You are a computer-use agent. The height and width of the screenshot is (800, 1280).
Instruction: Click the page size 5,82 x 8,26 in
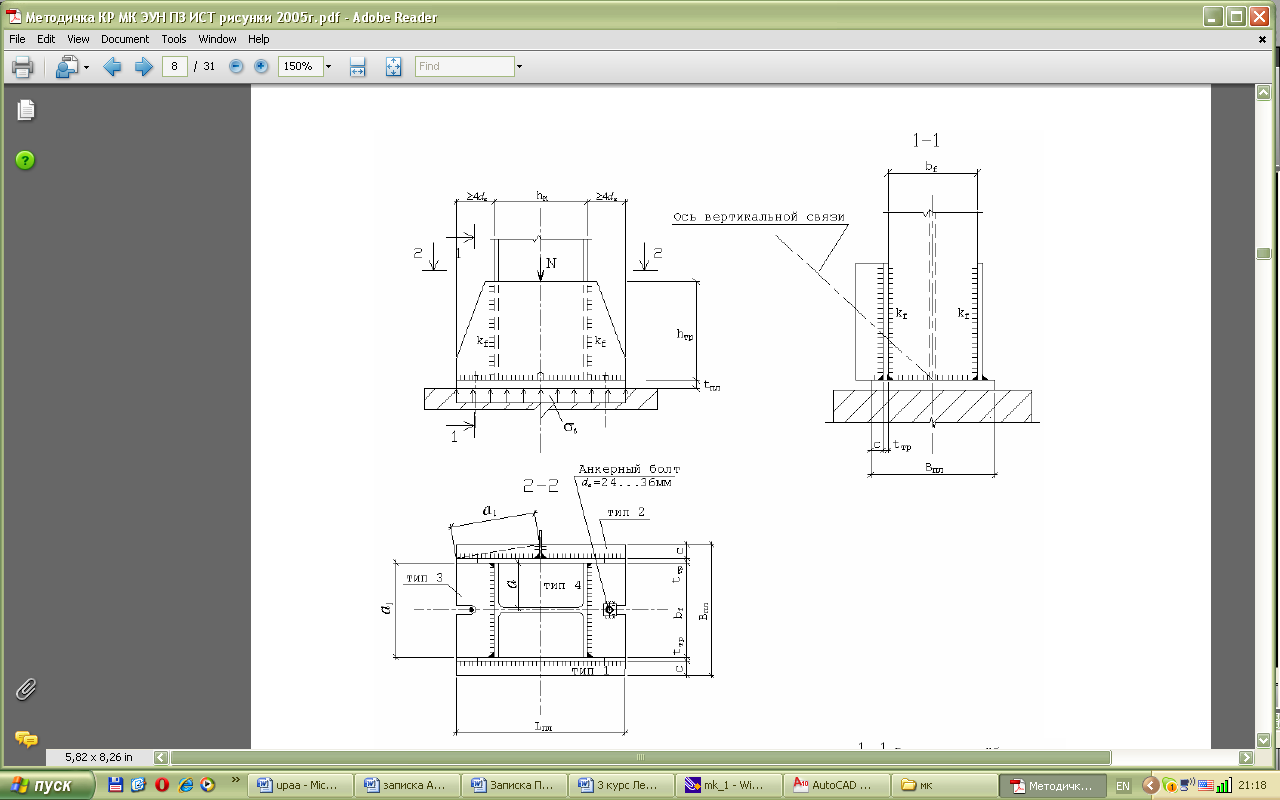click(99, 757)
